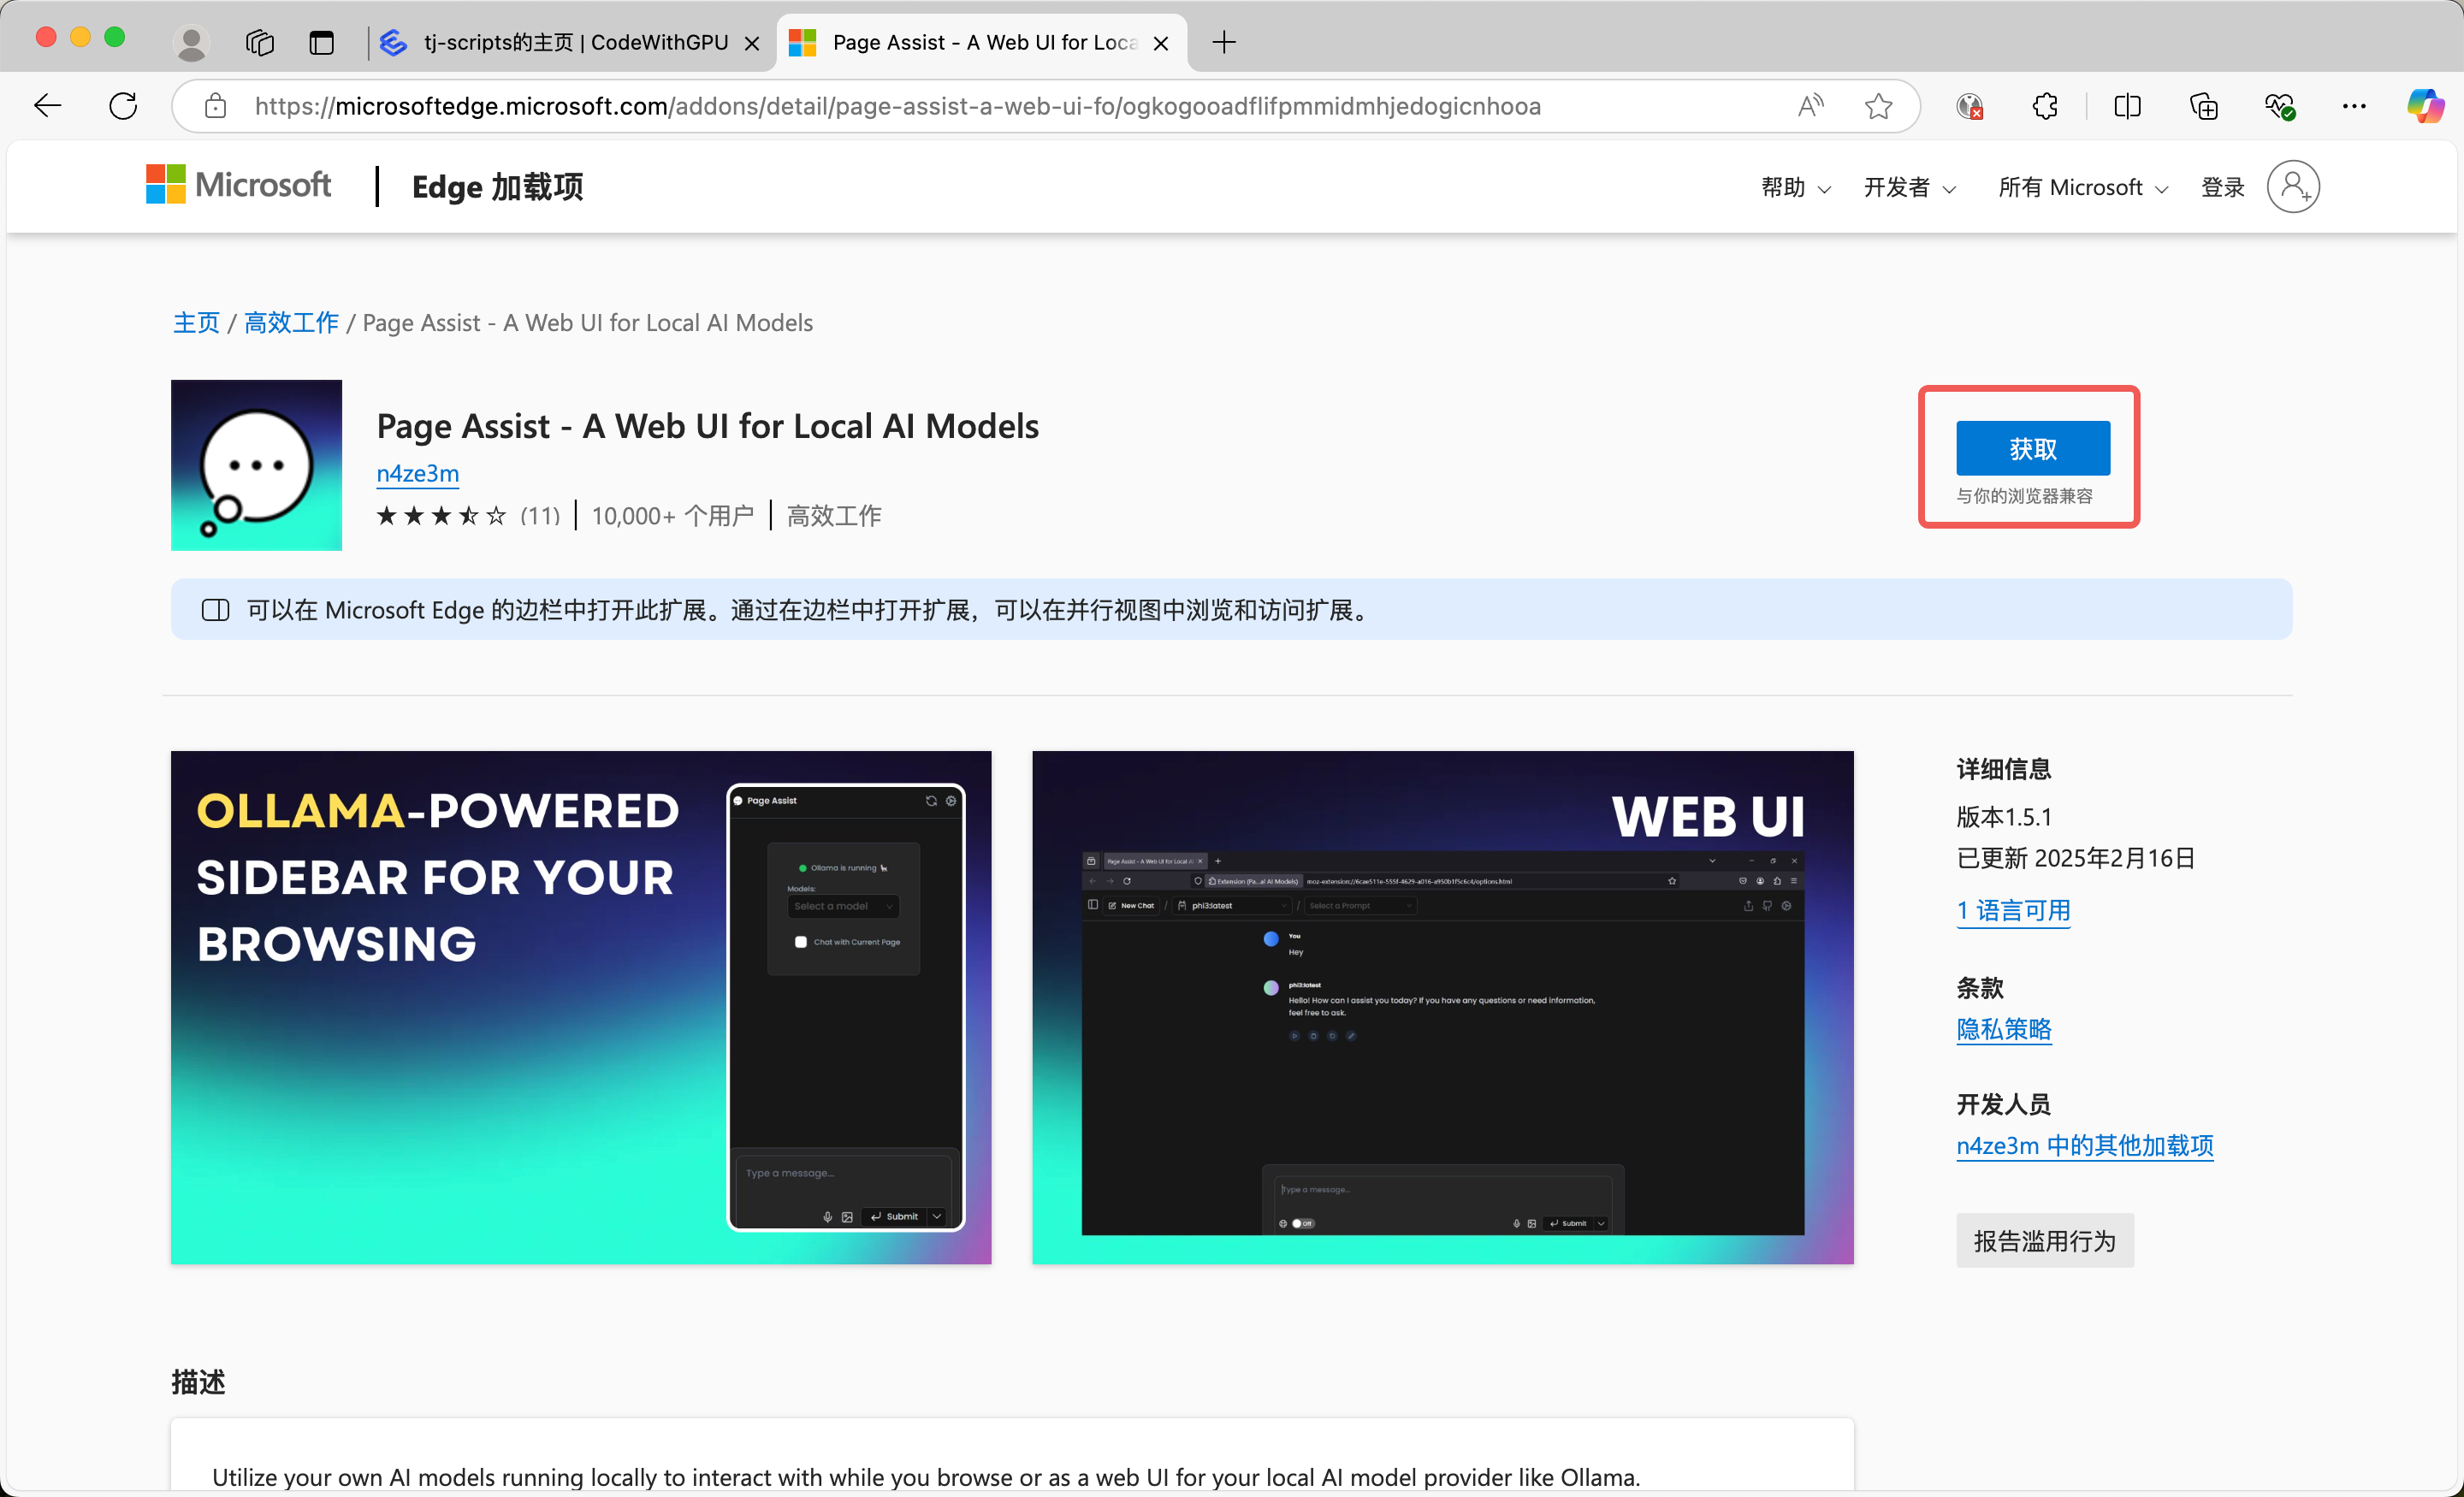Click the 主页 breadcrumb link
Image resolution: width=2464 pixels, height=1497 pixels.
[196, 322]
